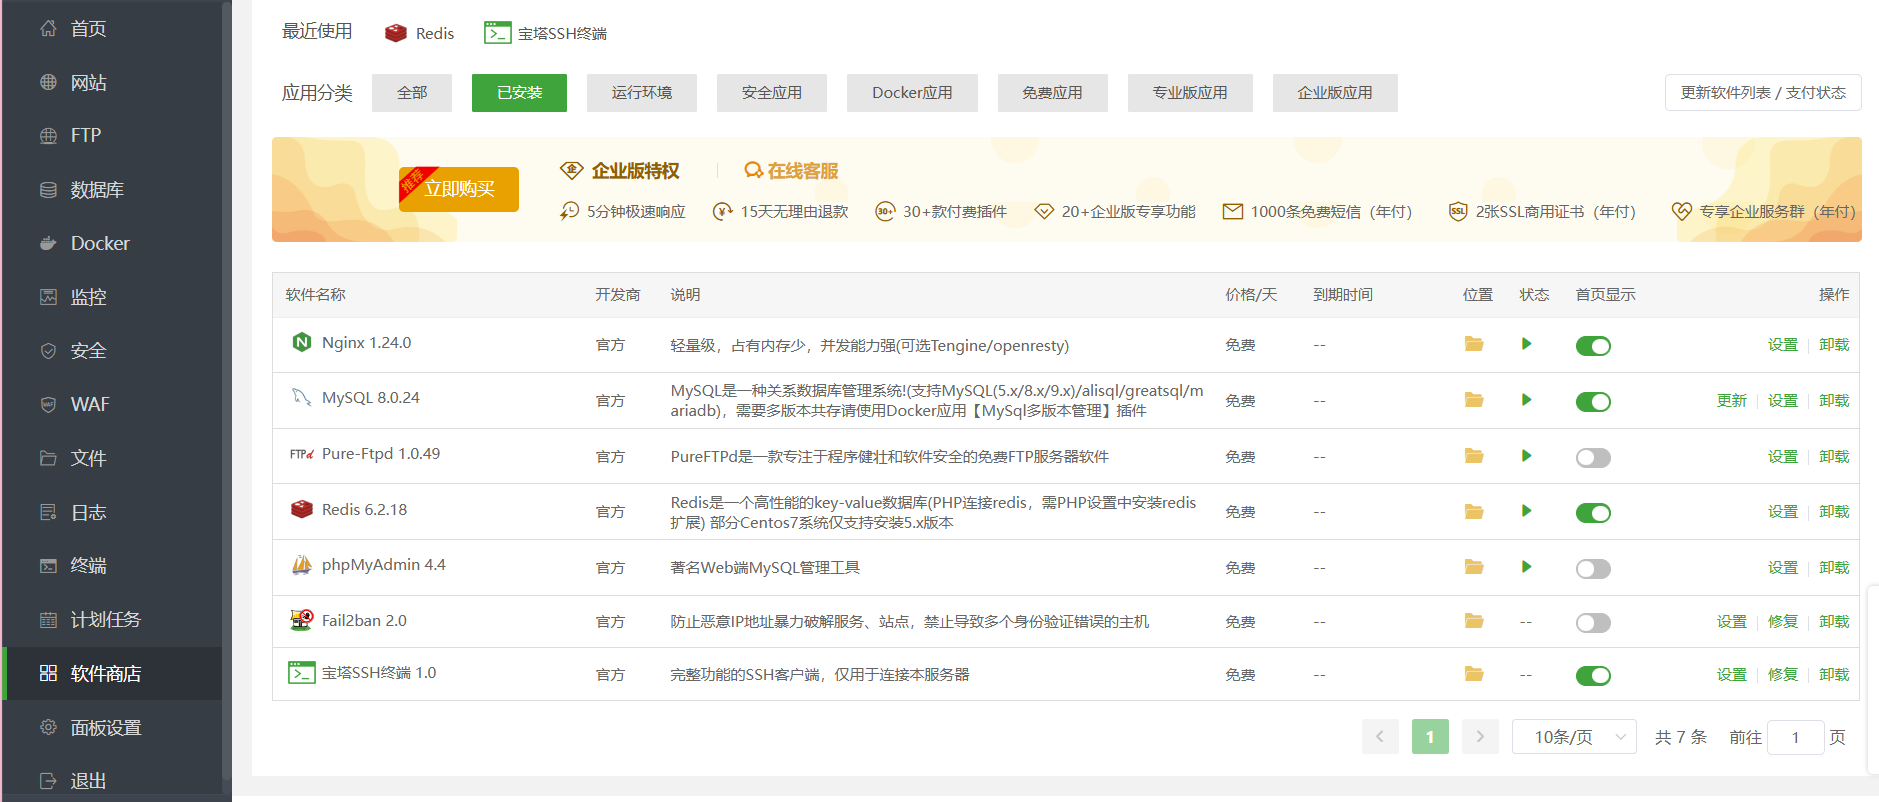Open Redis from the recently used bar

click(419, 33)
